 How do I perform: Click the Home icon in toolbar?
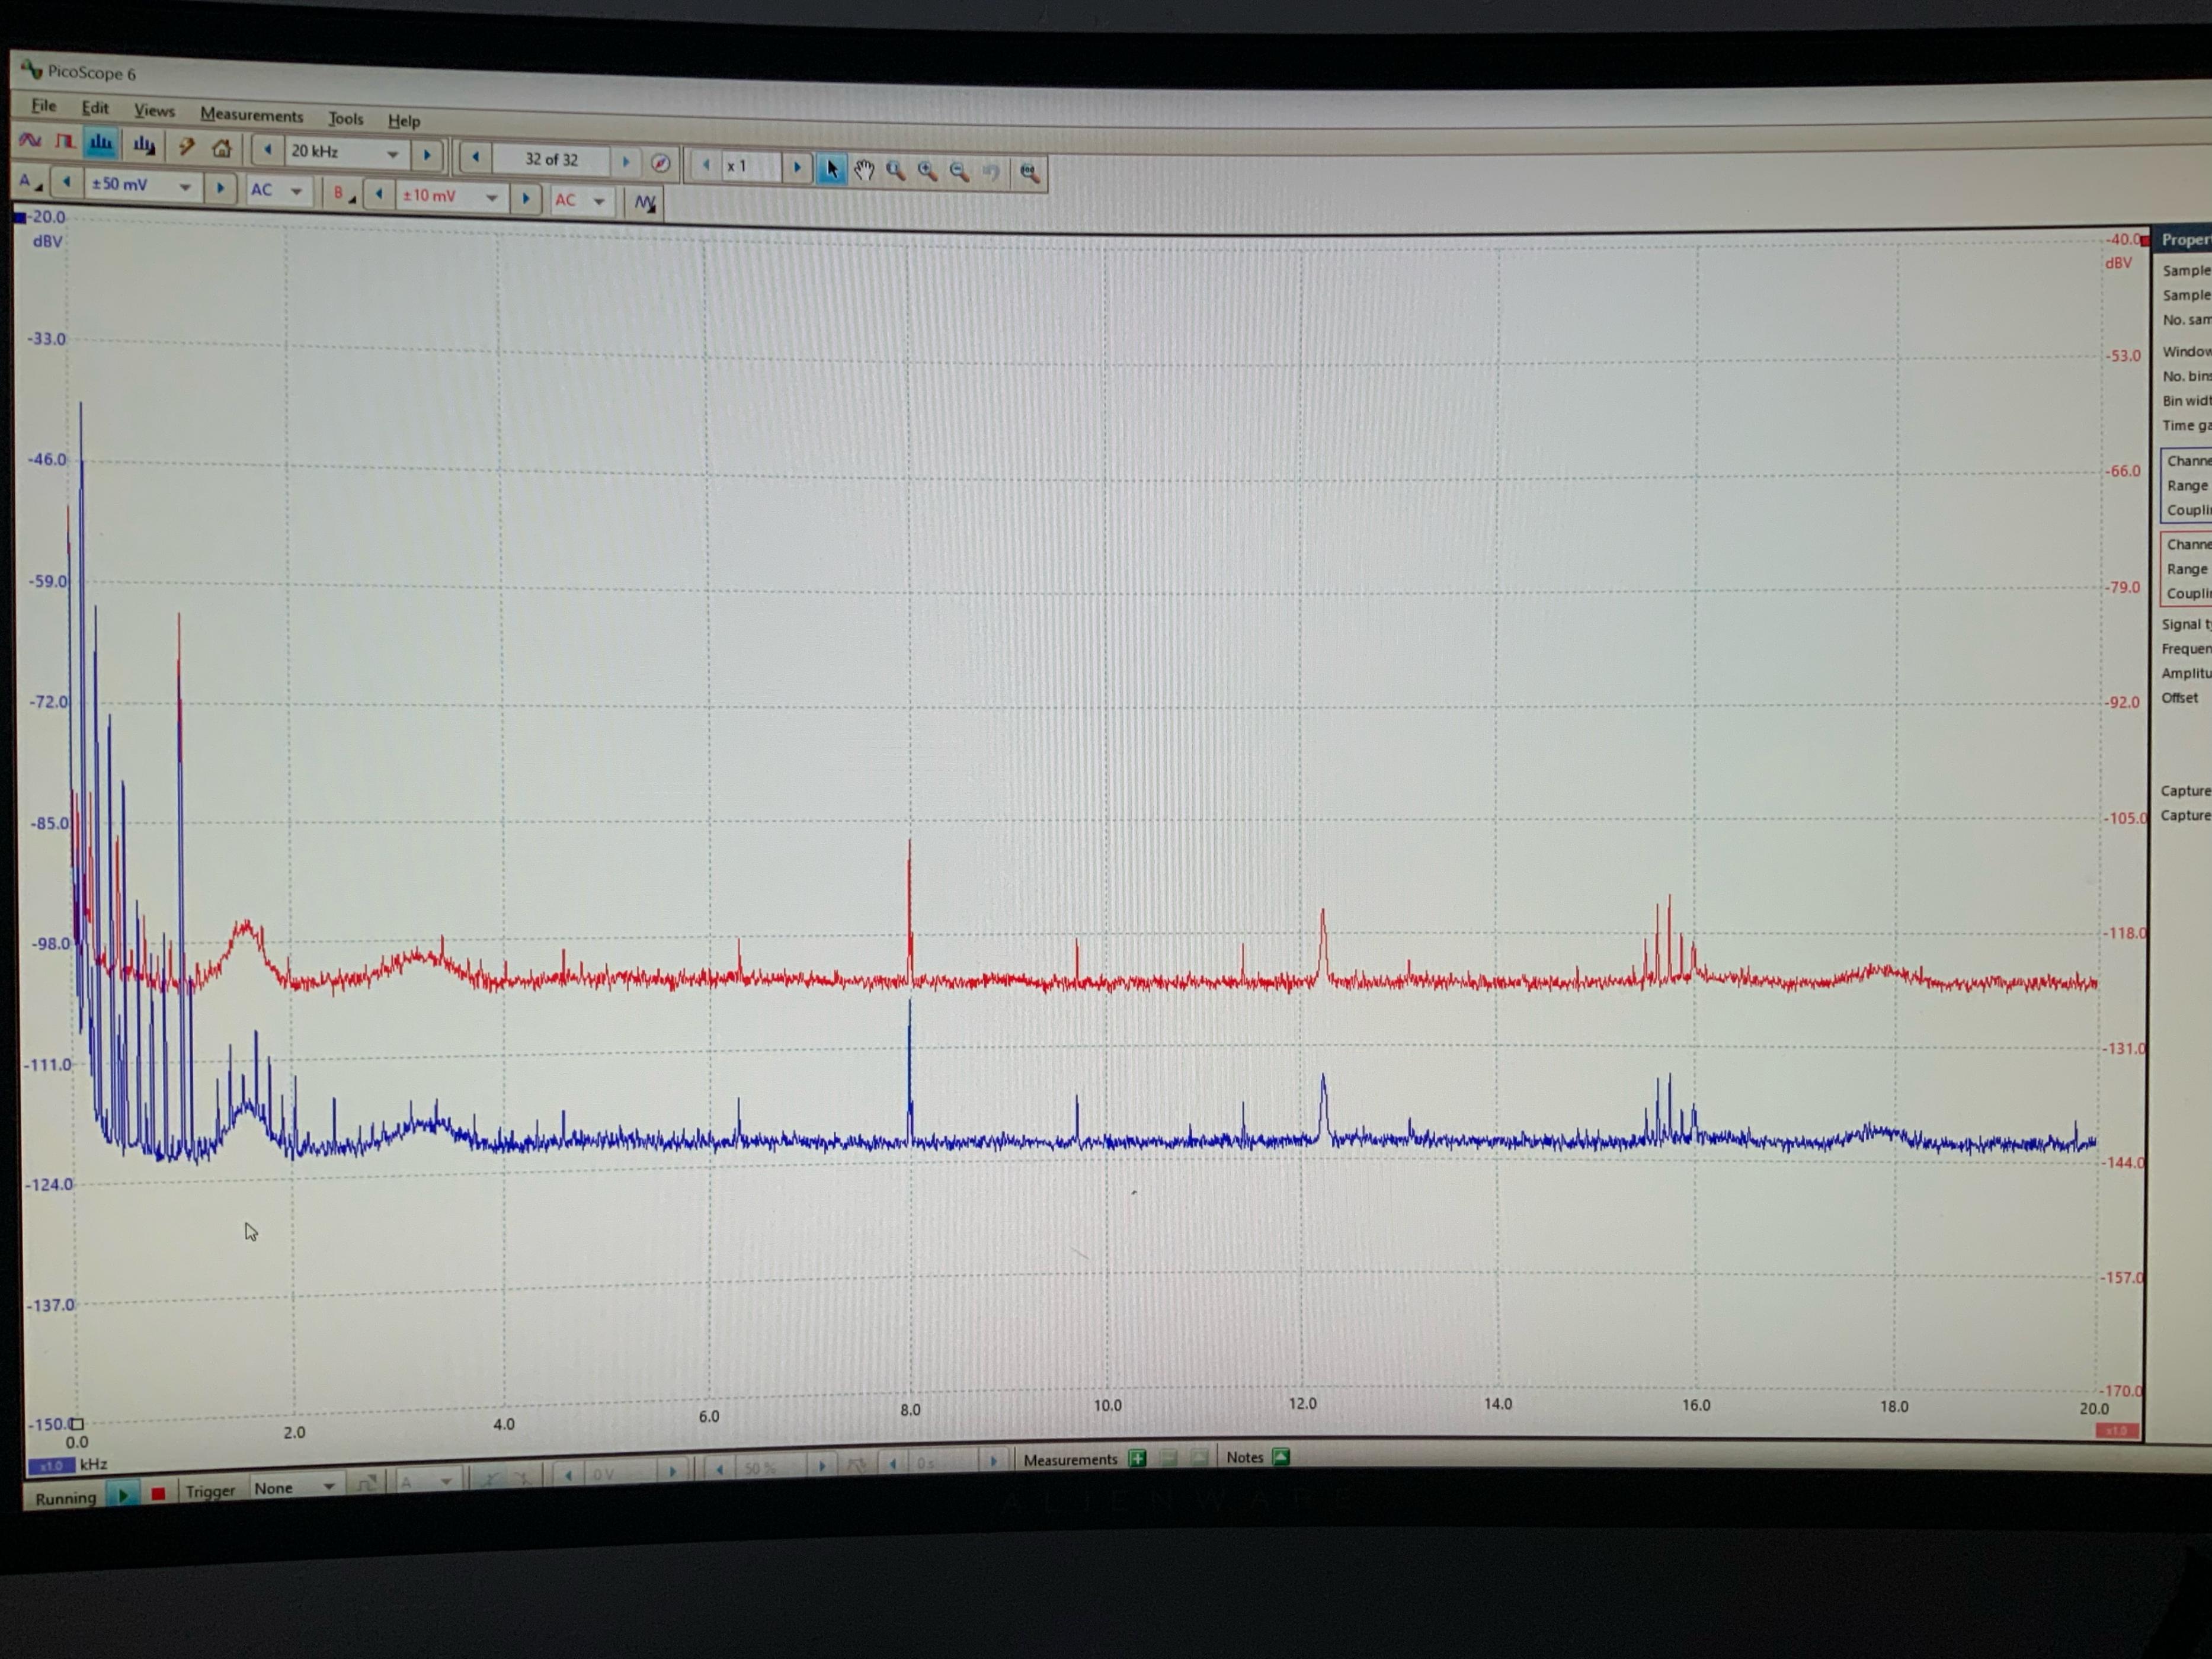point(222,148)
